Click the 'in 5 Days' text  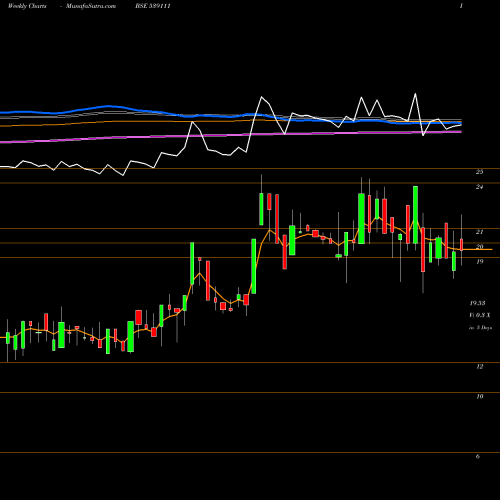click(x=480, y=328)
